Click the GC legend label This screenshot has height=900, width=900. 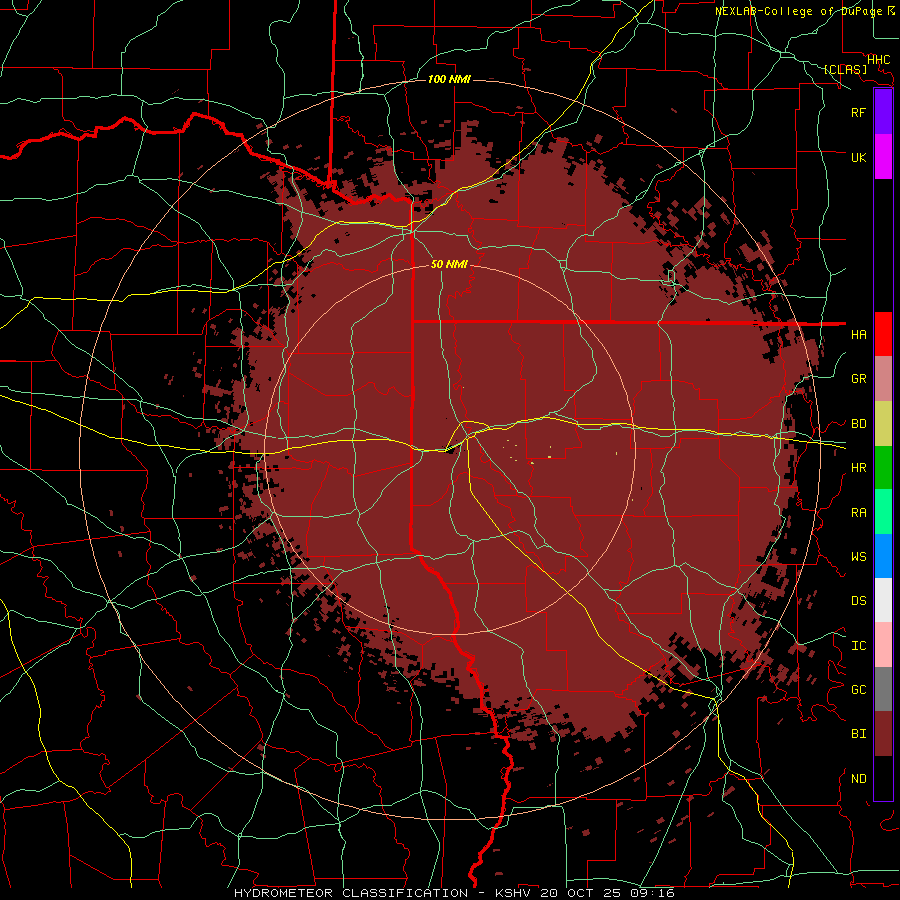858,690
